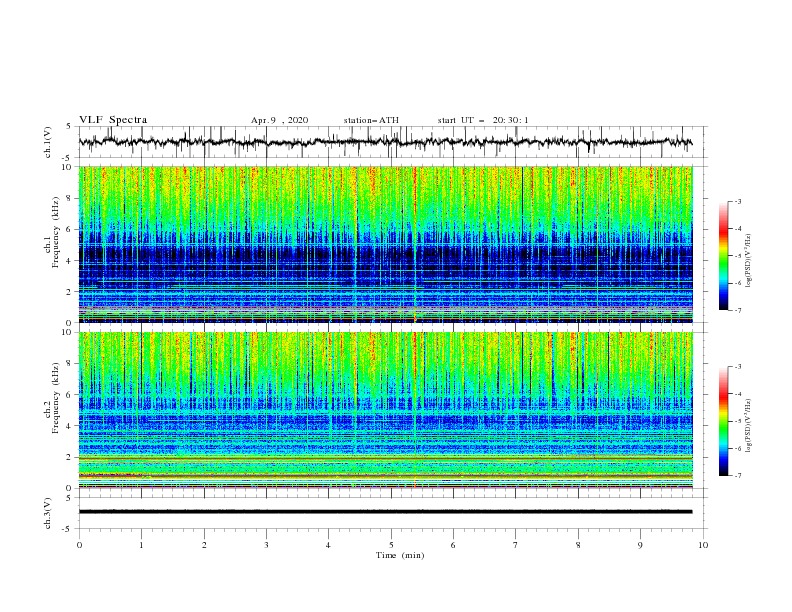
Task: Click time axis tick label "10"
Action: (703, 545)
